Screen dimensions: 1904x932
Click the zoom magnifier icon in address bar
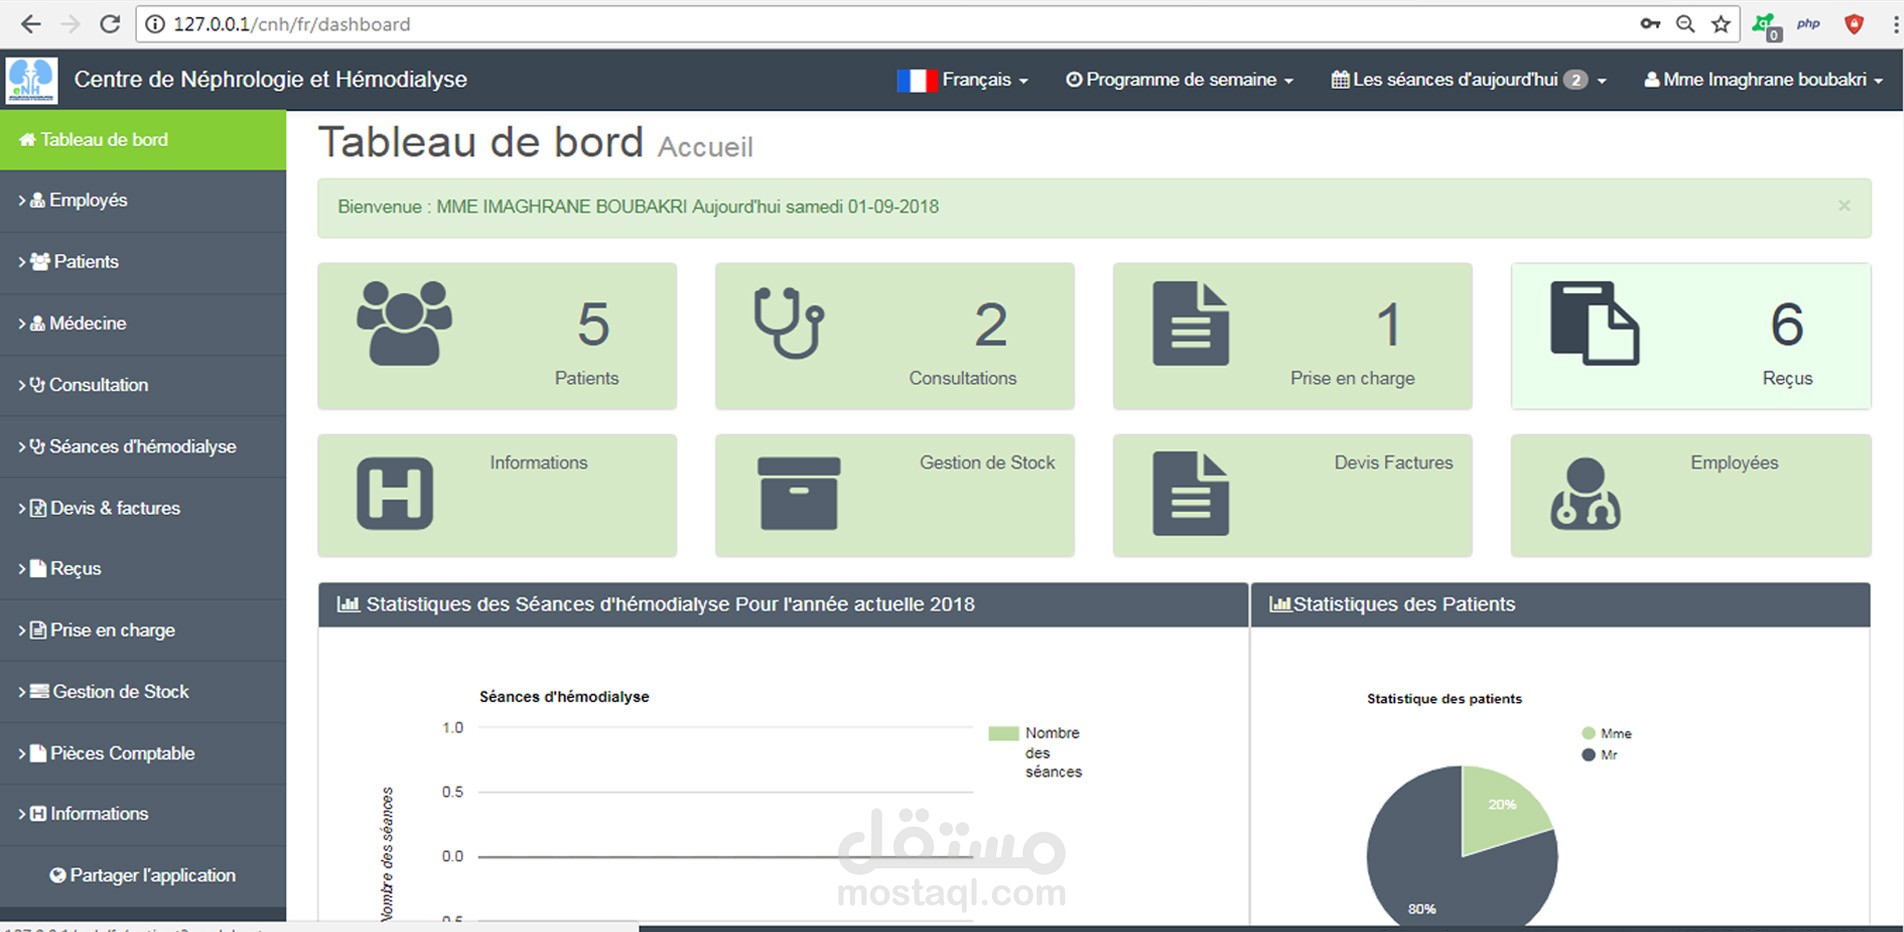coord(1685,24)
